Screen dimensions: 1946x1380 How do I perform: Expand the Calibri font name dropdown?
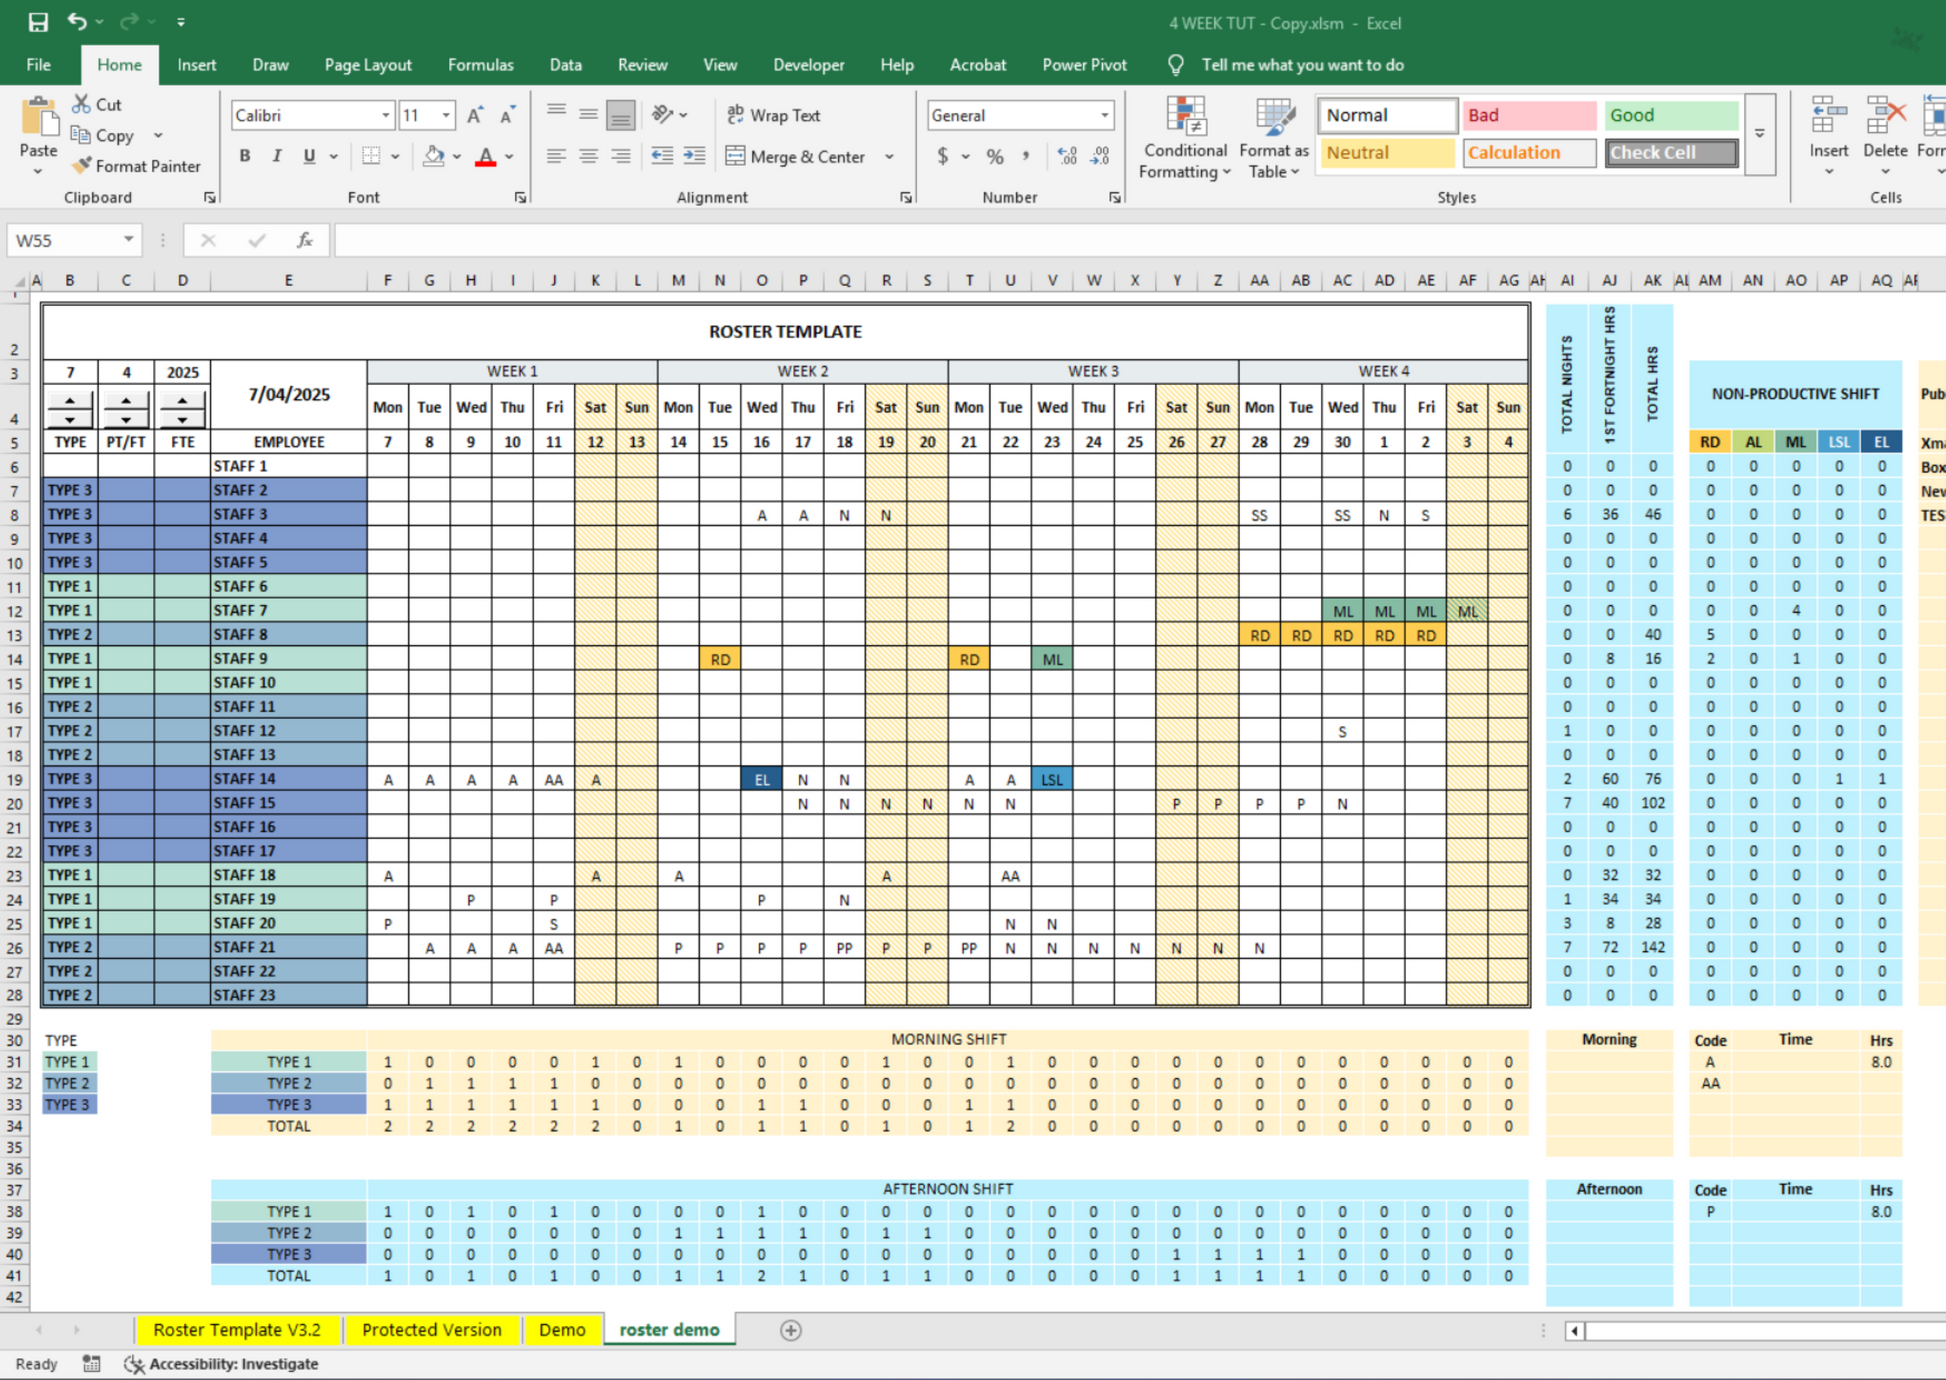(x=385, y=115)
